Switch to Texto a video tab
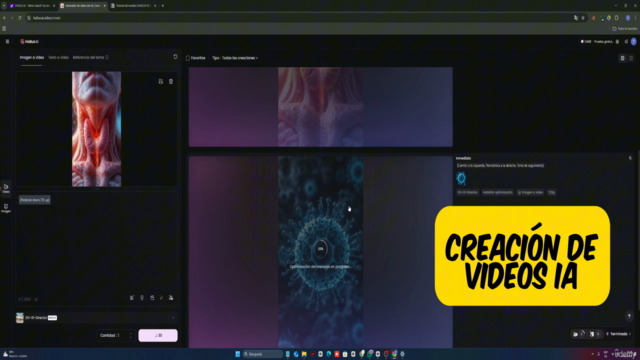Screen dimensions: 640x360 tap(58, 58)
